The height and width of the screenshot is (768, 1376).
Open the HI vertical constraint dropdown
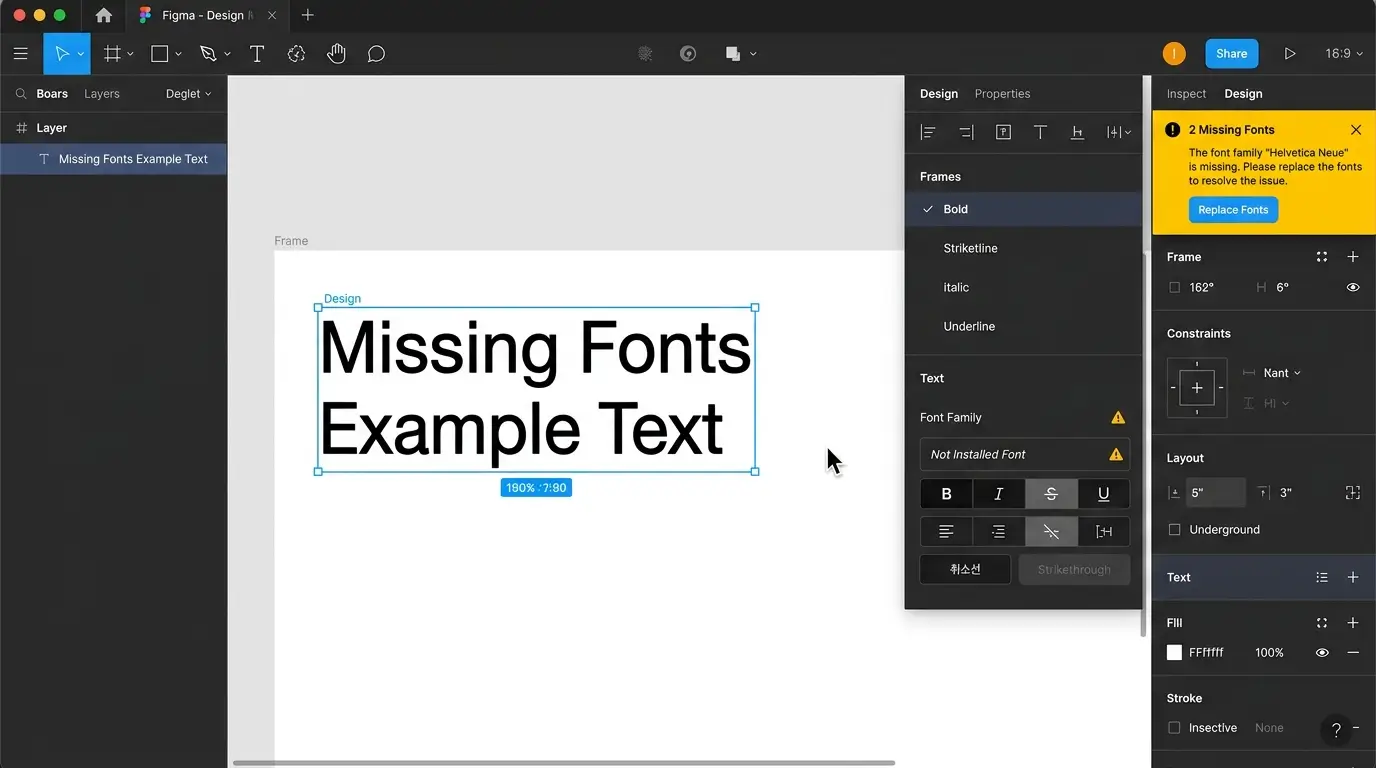(1277, 403)
